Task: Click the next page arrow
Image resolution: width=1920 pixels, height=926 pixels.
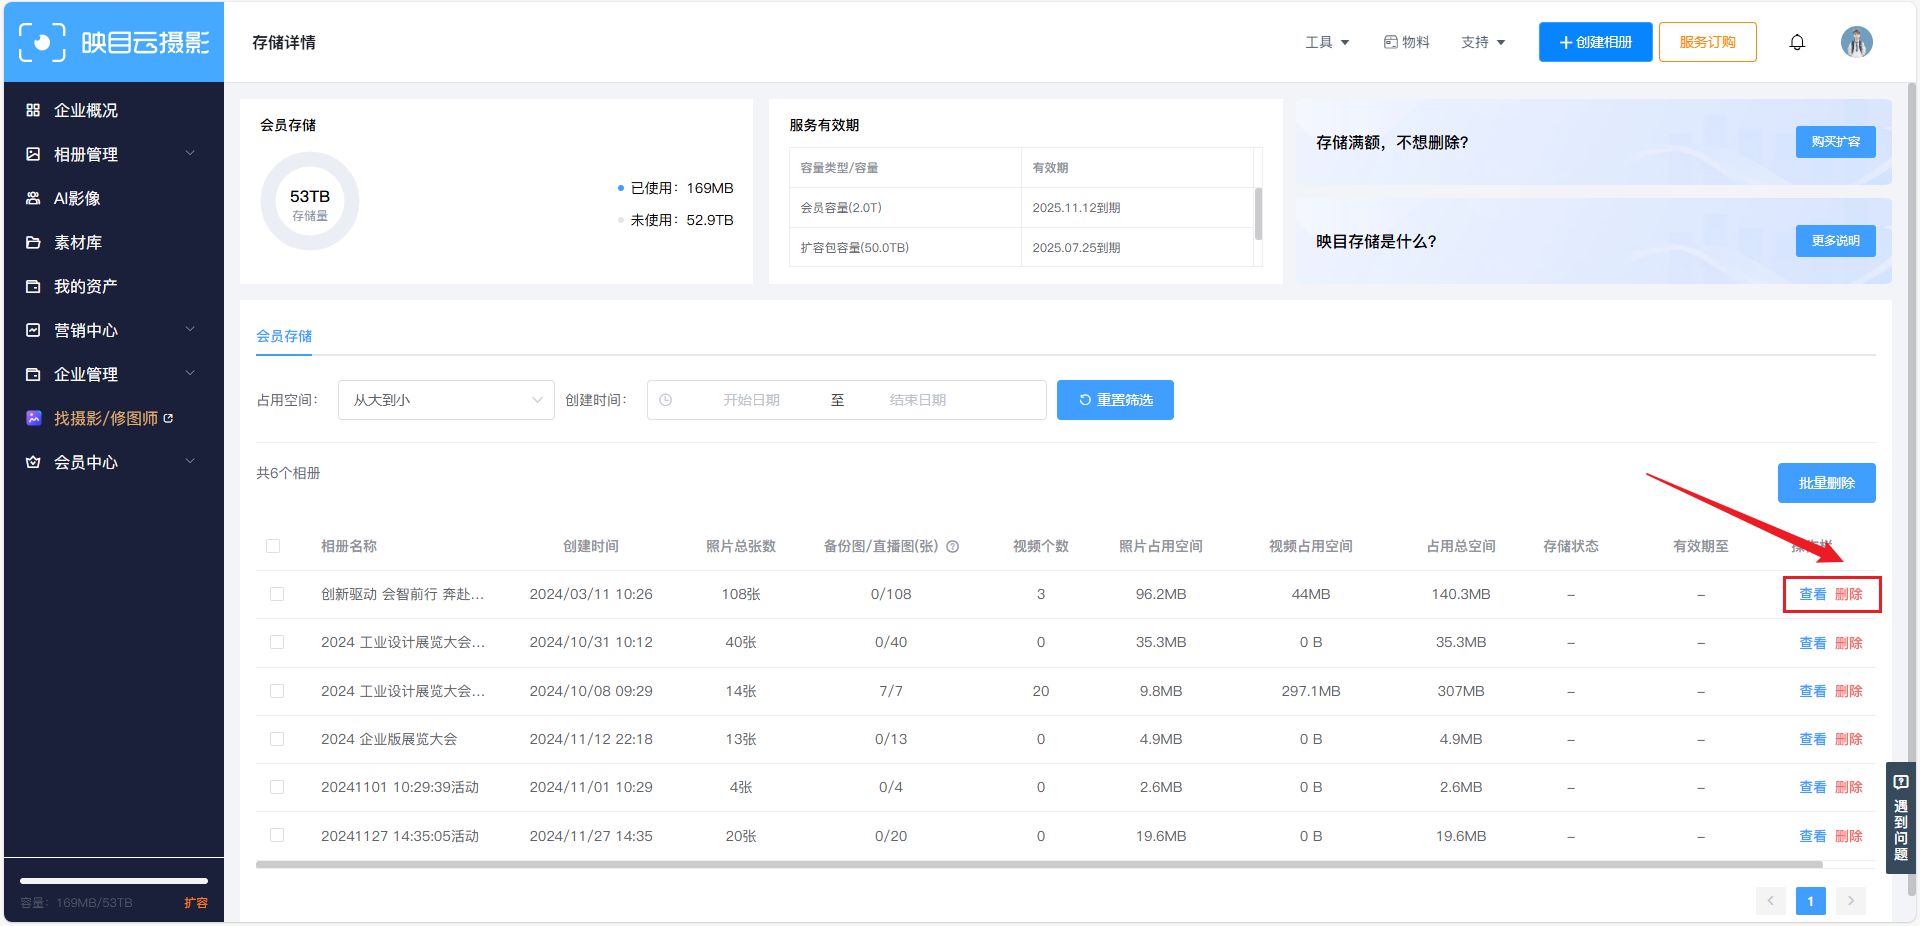Action: 1851,901
